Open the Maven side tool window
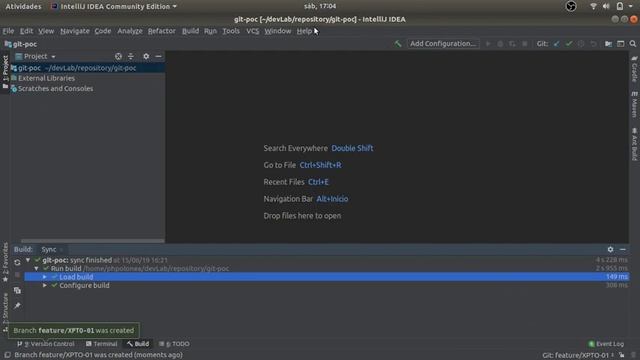640x360 pixels. 634,104
